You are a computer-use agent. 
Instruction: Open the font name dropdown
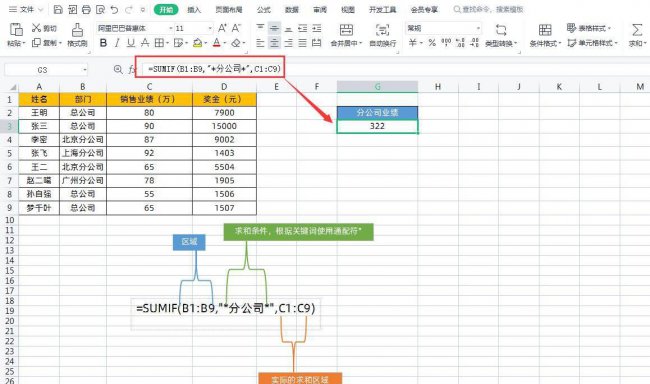170,28
